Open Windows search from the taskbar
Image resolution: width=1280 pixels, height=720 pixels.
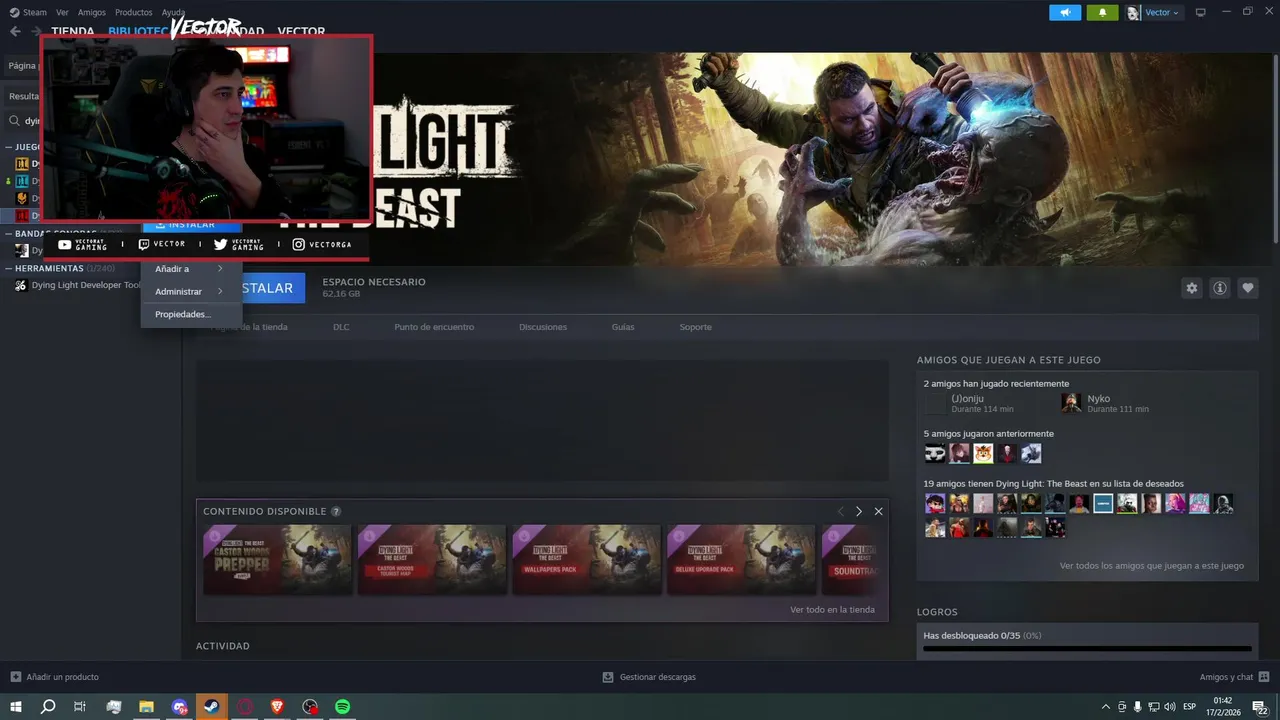[47, 706]
